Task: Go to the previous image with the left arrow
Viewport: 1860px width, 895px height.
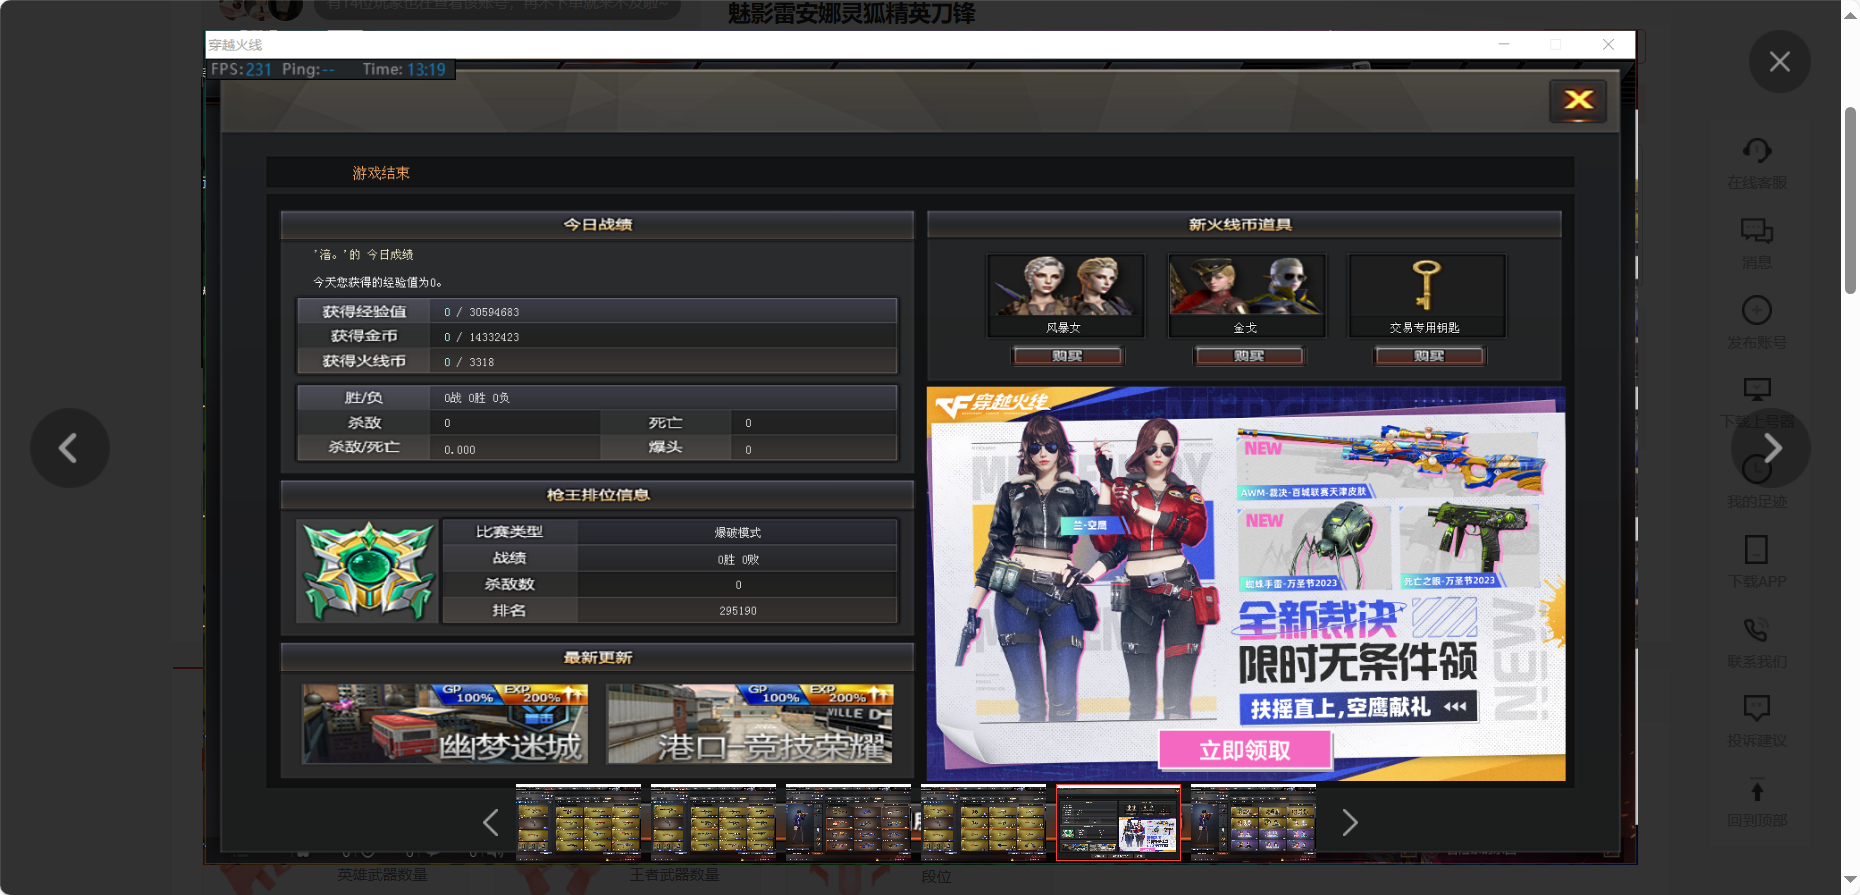Action: 69,448
